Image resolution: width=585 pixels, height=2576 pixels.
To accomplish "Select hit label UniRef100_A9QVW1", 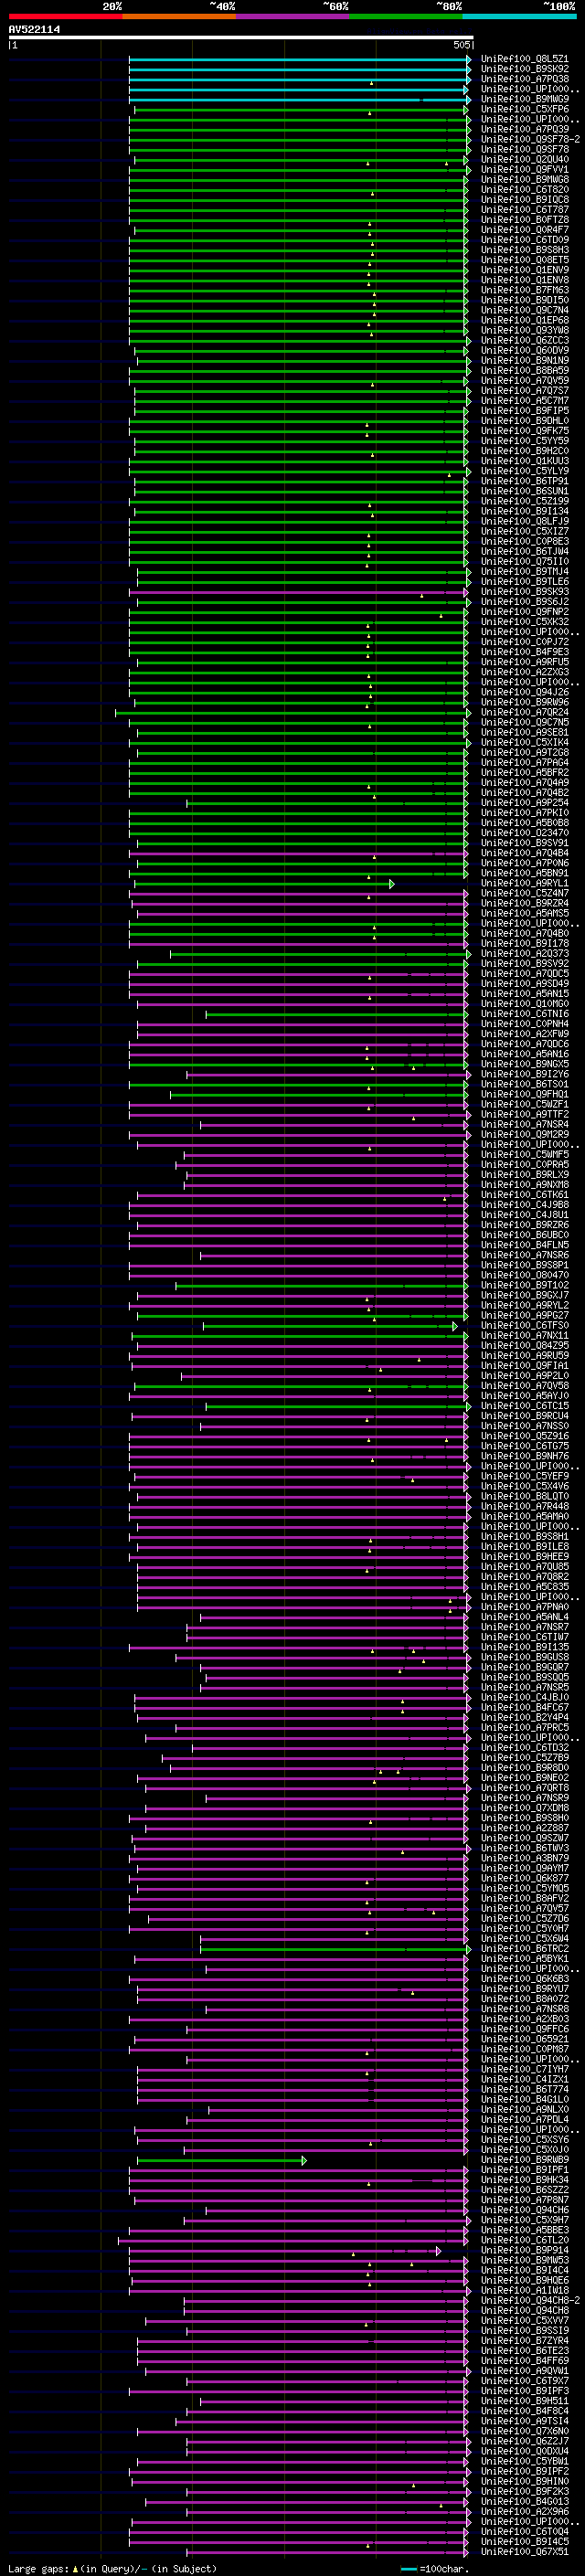I will click(x=525, y=2371).
